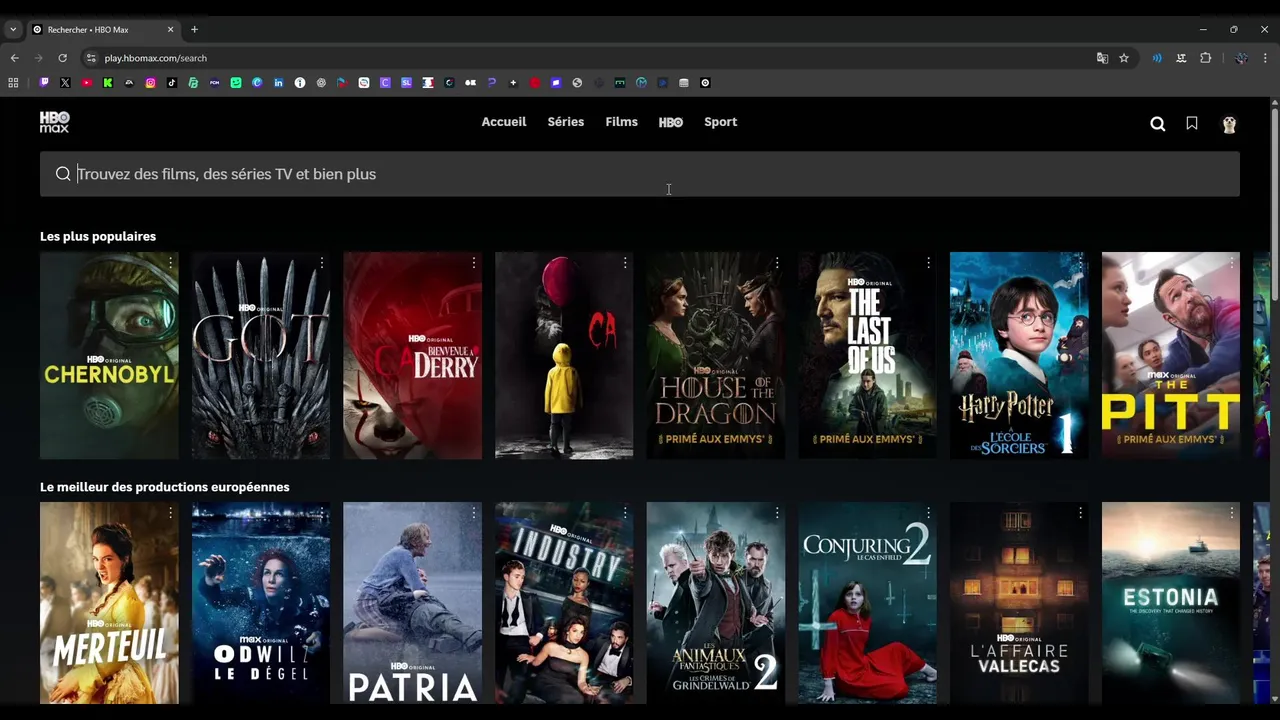Open the Patria poster

click(412, 604)
